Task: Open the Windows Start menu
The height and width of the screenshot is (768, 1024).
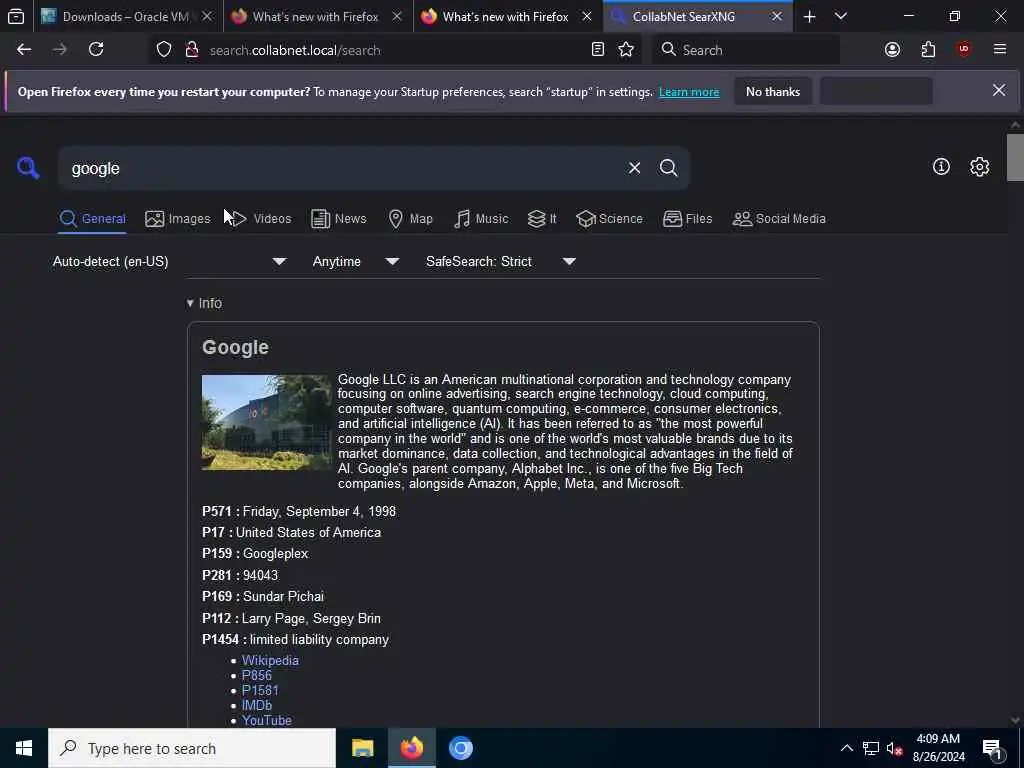Action: 24,748
